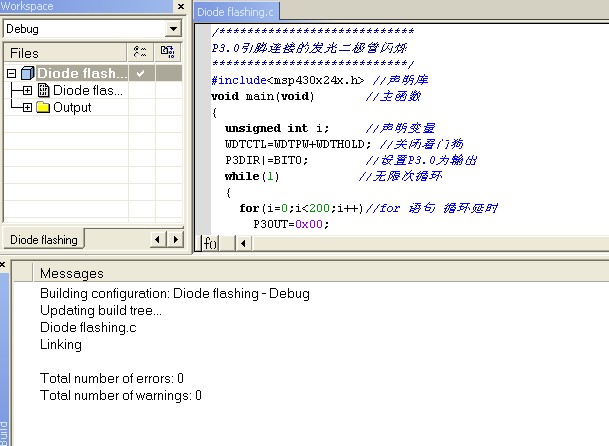This screenshot has width=609, height=446.
Task: Click the Diode flashing project cube icon
Action: pos(27,73)
